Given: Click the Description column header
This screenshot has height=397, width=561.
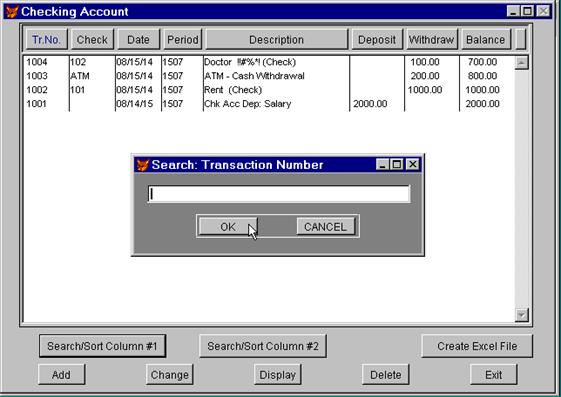Looking at the screenshot, I should pos(277,39).
